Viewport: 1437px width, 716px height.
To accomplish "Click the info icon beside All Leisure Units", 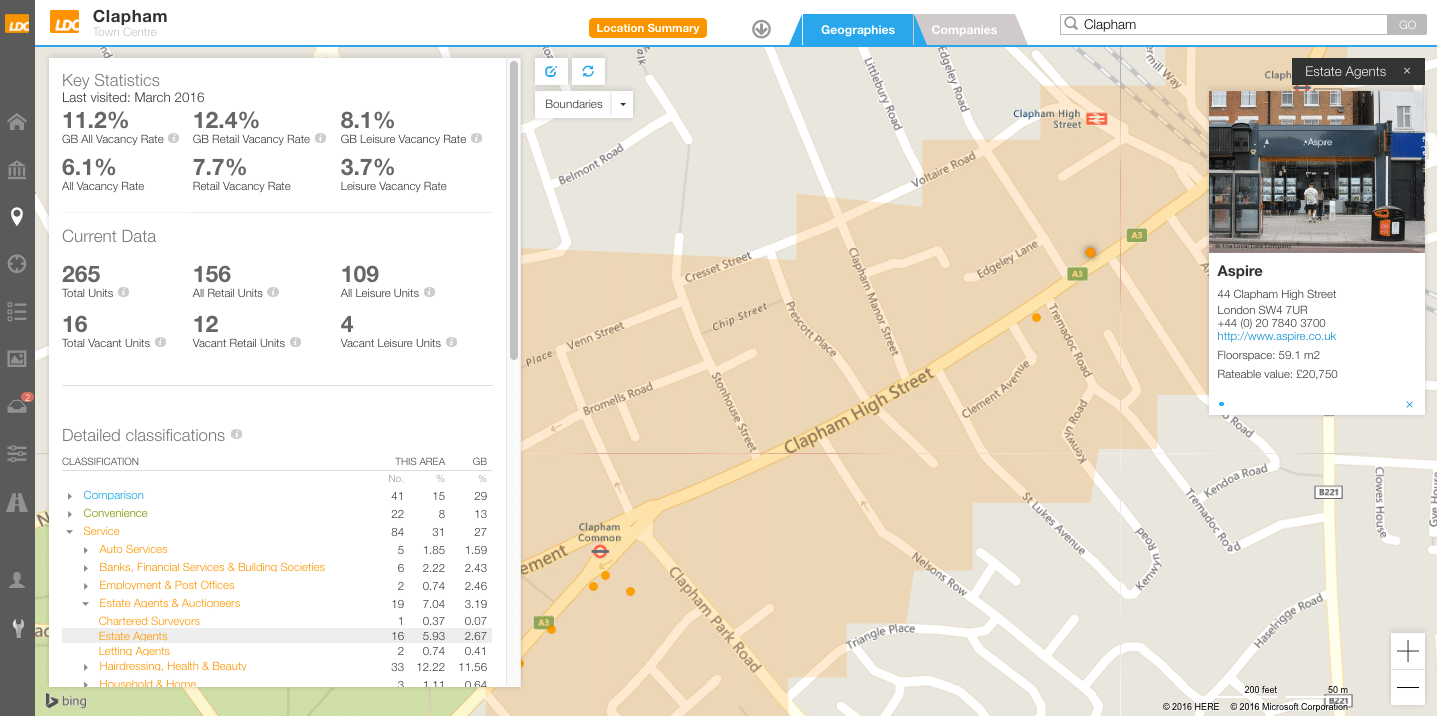I will click(429, 293).
